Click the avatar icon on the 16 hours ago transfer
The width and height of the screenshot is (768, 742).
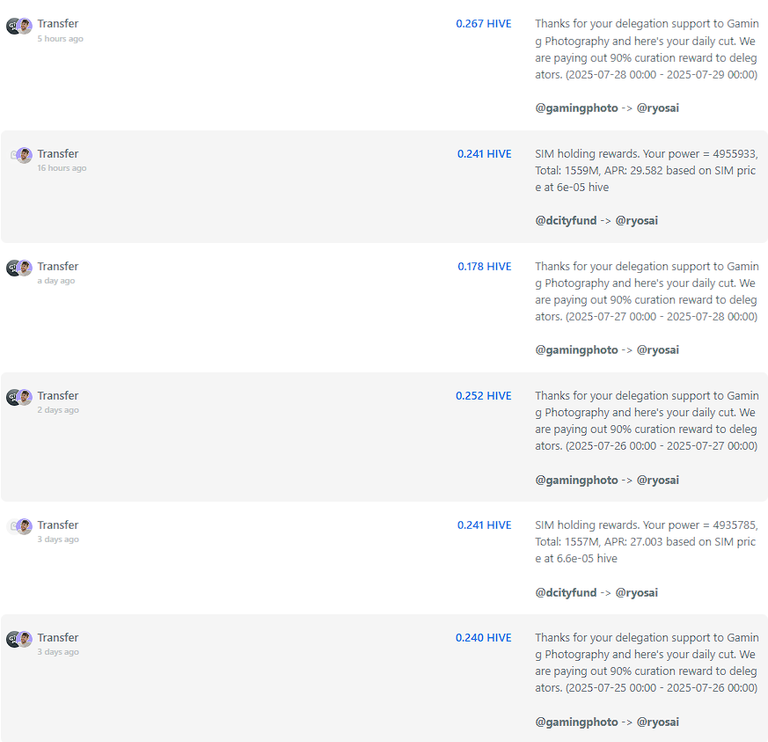[x=22, y=155]
